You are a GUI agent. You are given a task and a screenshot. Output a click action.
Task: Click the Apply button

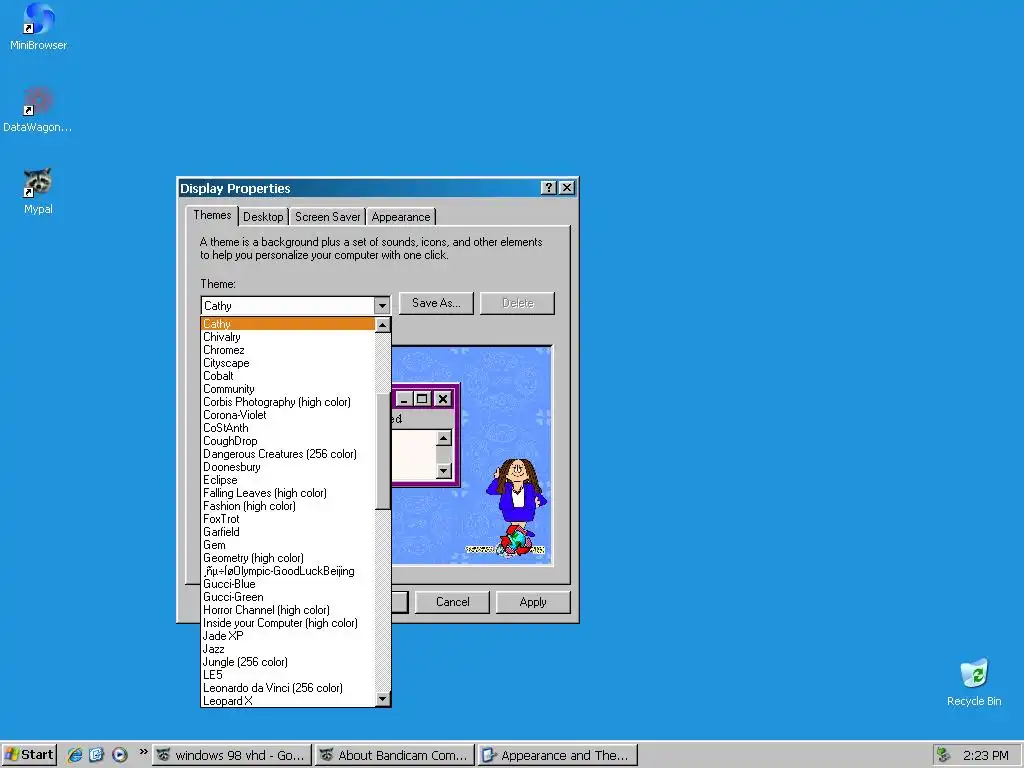pyautogui.click(x=533, y=602)
